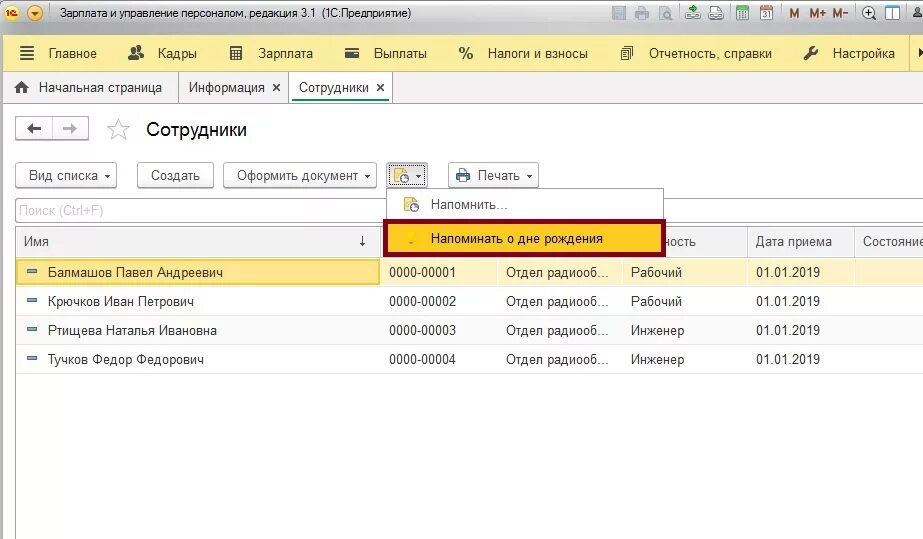Viewport: 923px width, 539px height.
Task: Click row icon beside Тучков Федор Федорович
Action: tap(32, 358)
